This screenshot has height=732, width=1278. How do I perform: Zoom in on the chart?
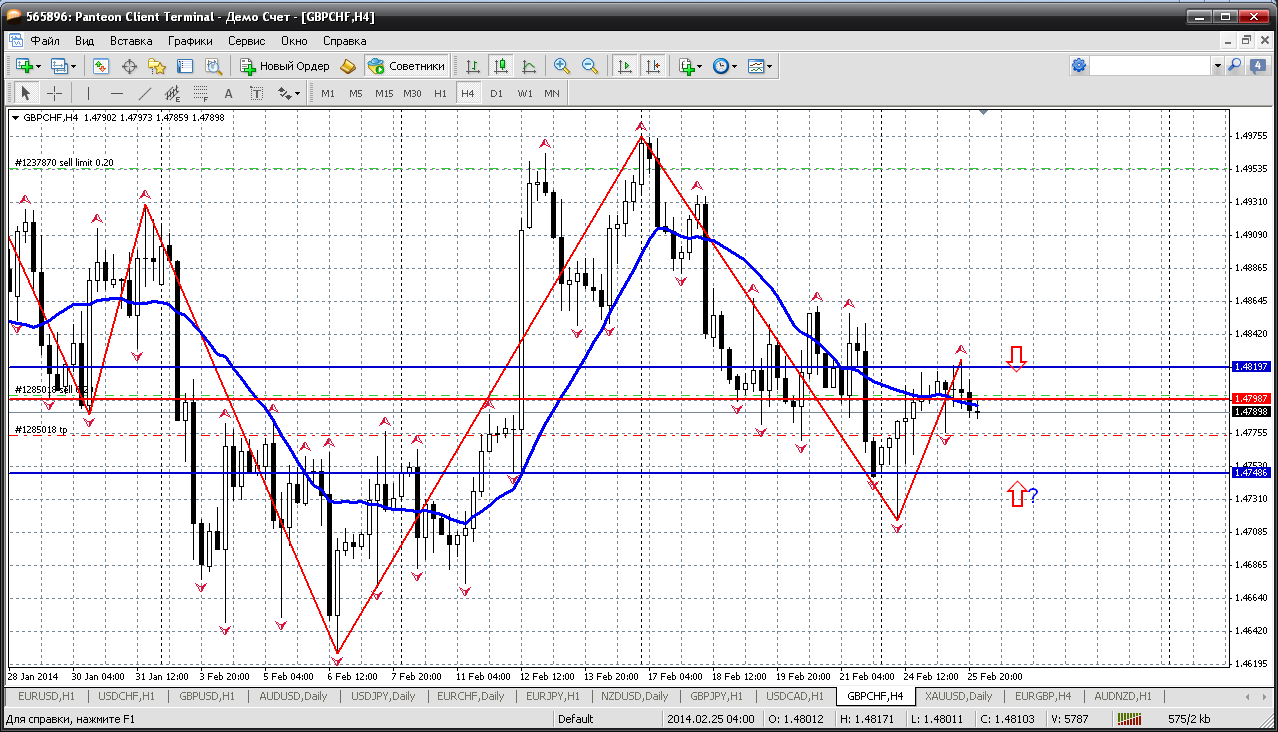[562, 66]
